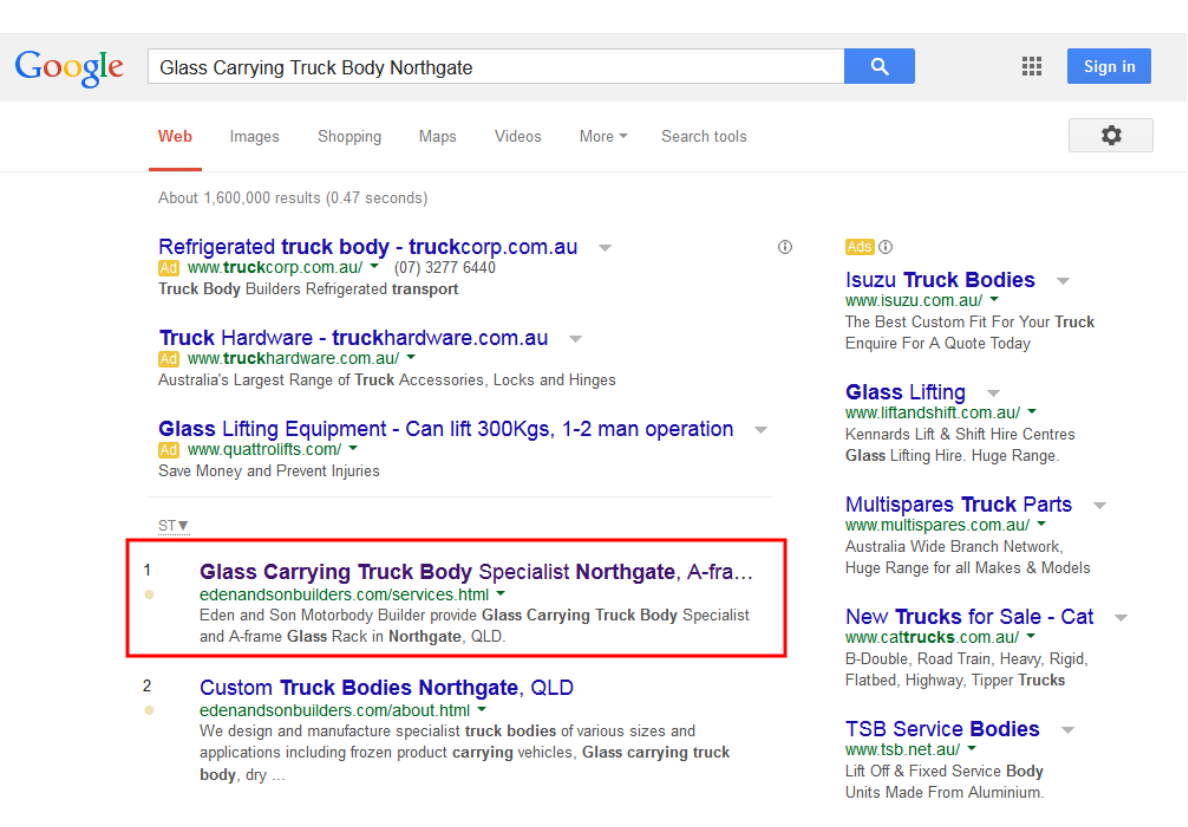Open New Trucks for Sale - Cat ad
Screen dimensions: 1188x827
[x=969, y=616]
